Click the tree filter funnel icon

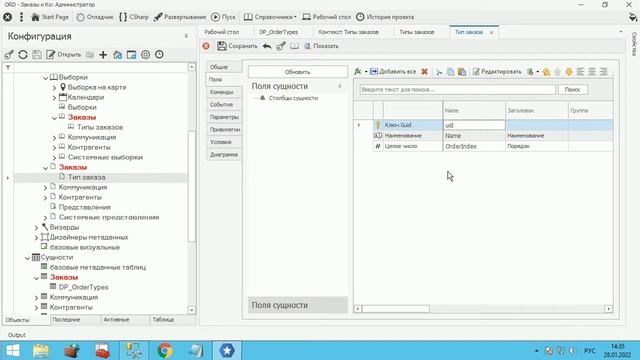click(8, 67)
